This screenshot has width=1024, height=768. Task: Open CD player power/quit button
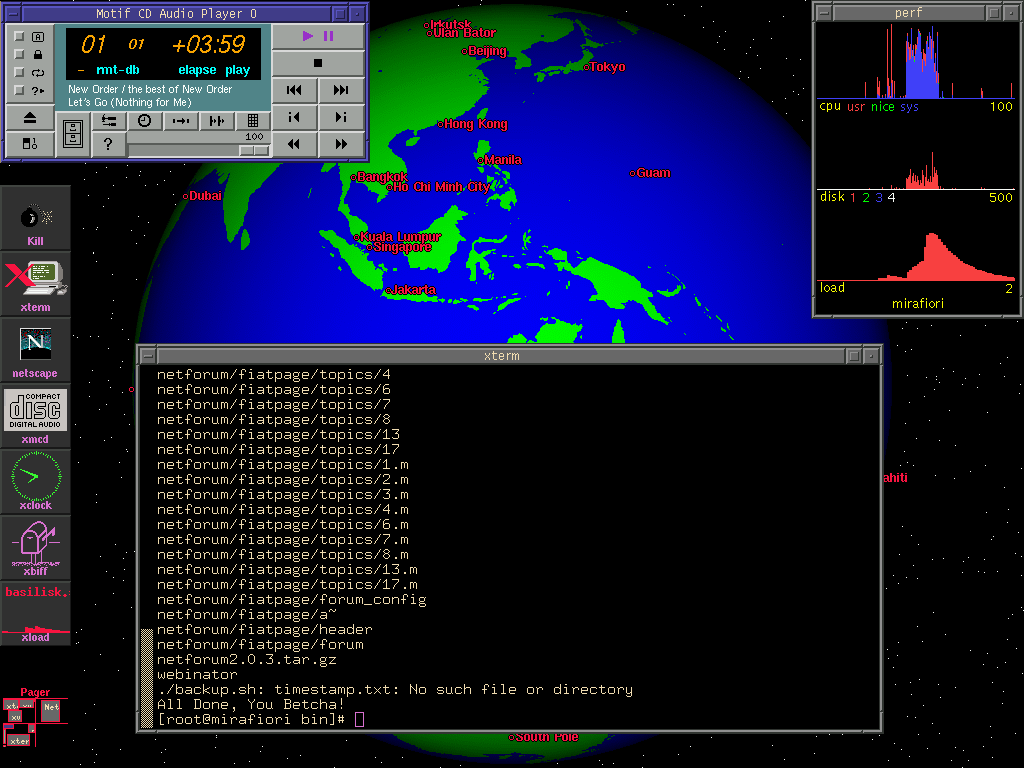30,143
